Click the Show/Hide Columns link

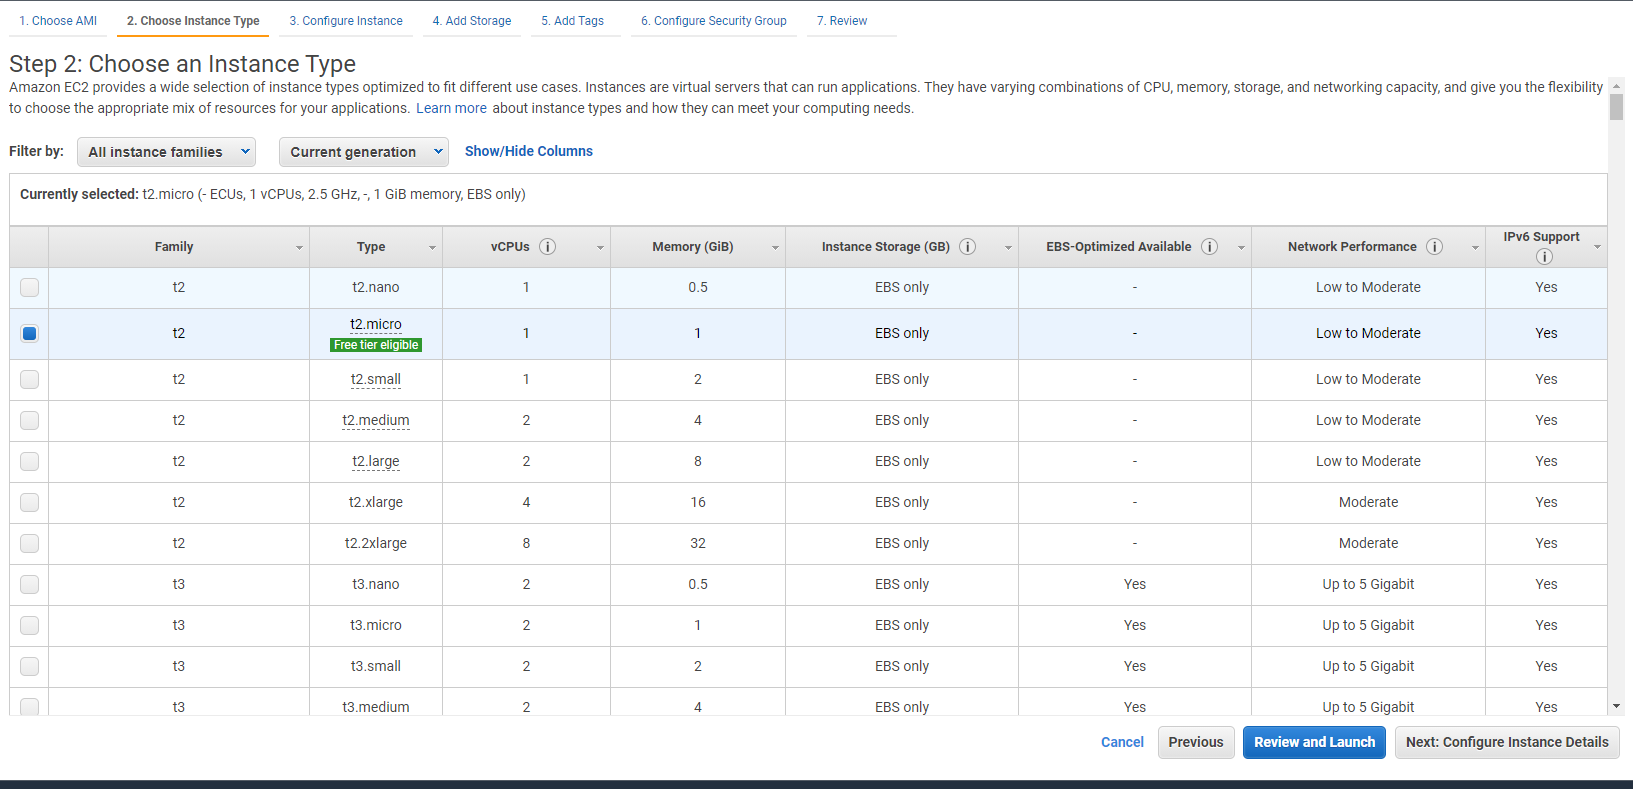coord(529,151)
